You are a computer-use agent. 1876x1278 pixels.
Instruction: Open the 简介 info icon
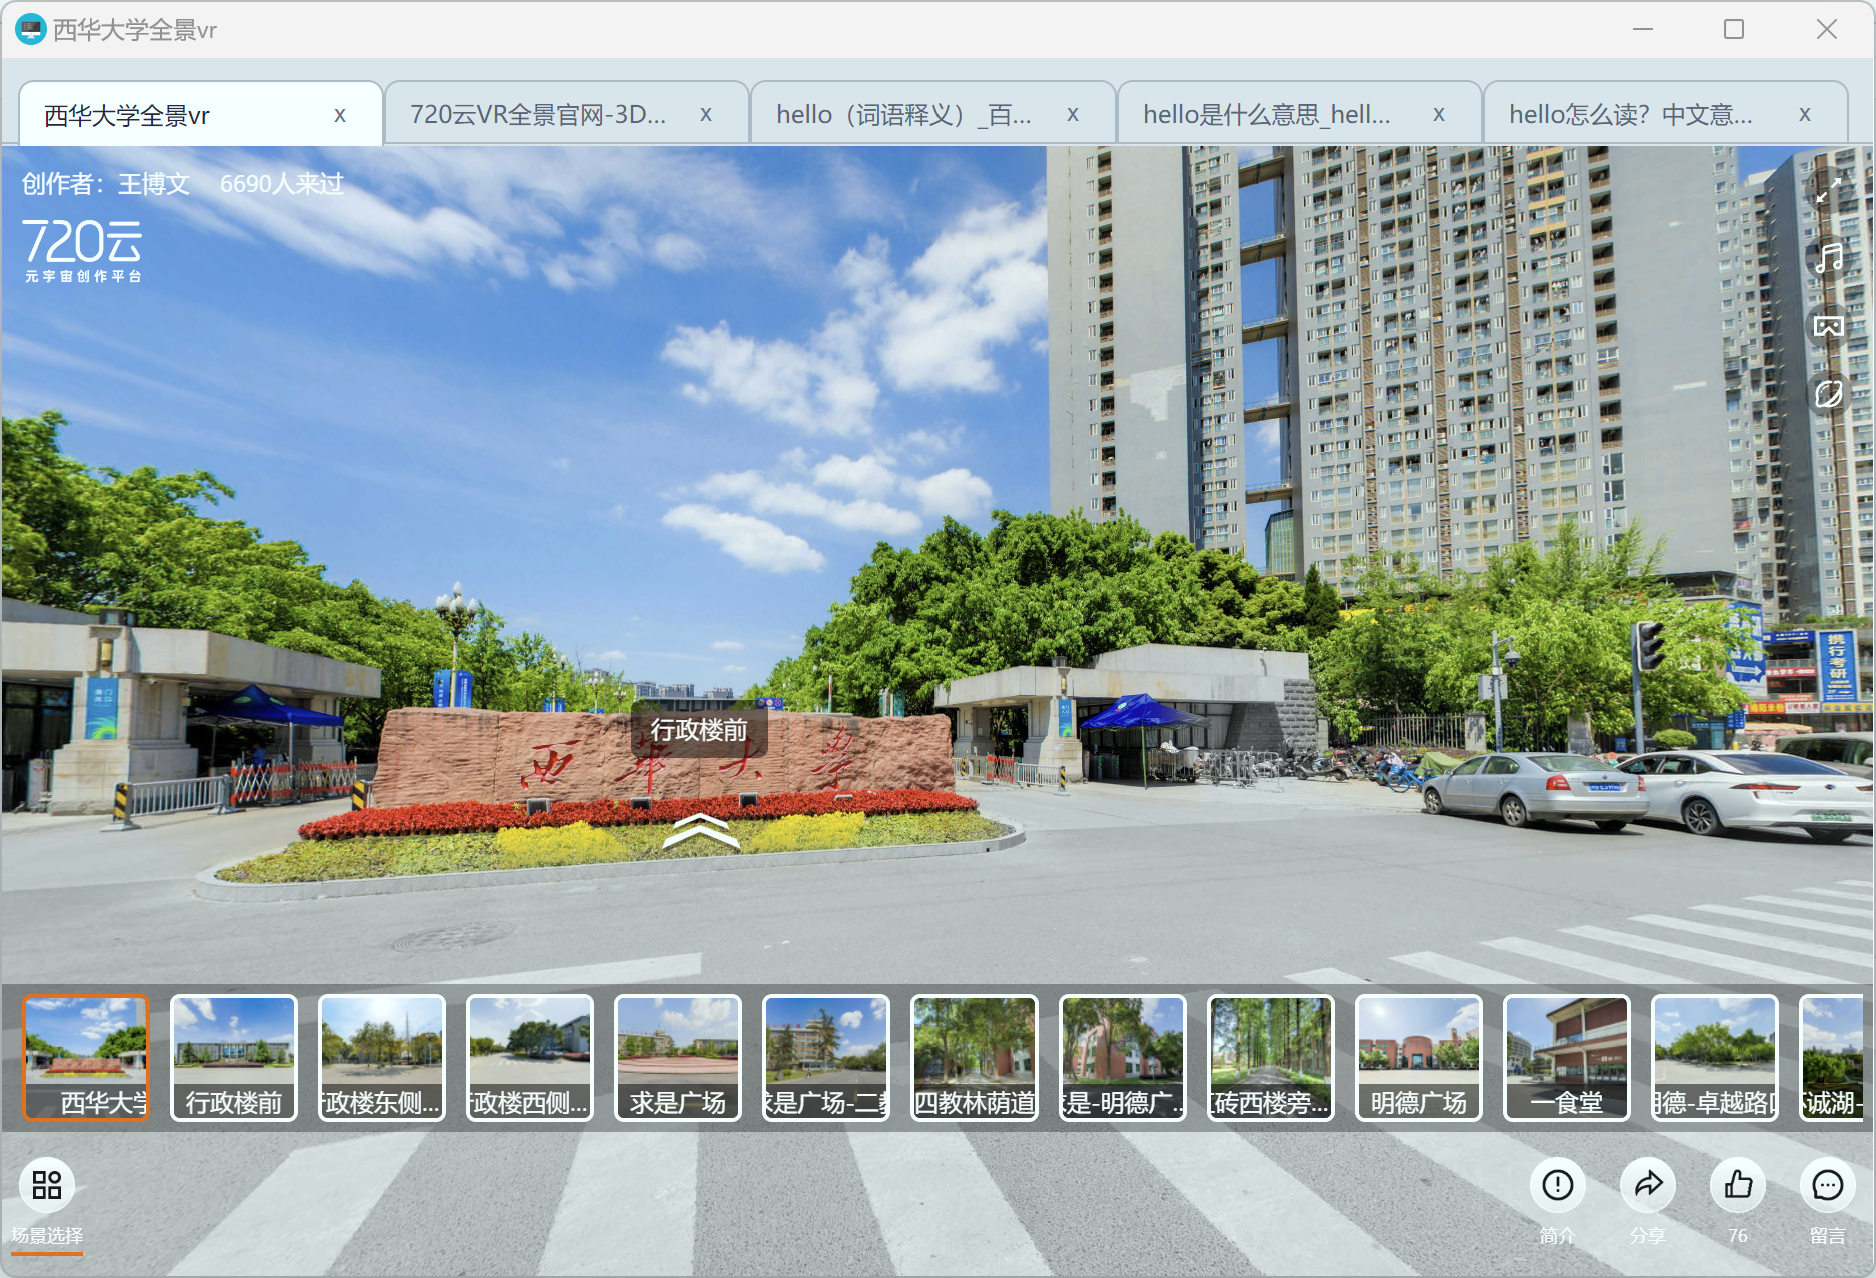[1557, 1185]
